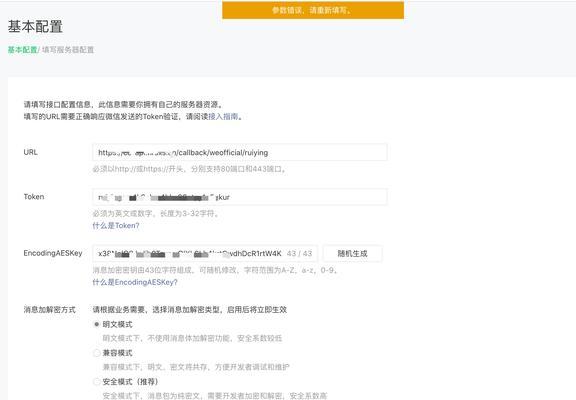The image size is (576, 400).
Task: Click the orange 参数错误 notification banner
Action: tap(313, 10)
